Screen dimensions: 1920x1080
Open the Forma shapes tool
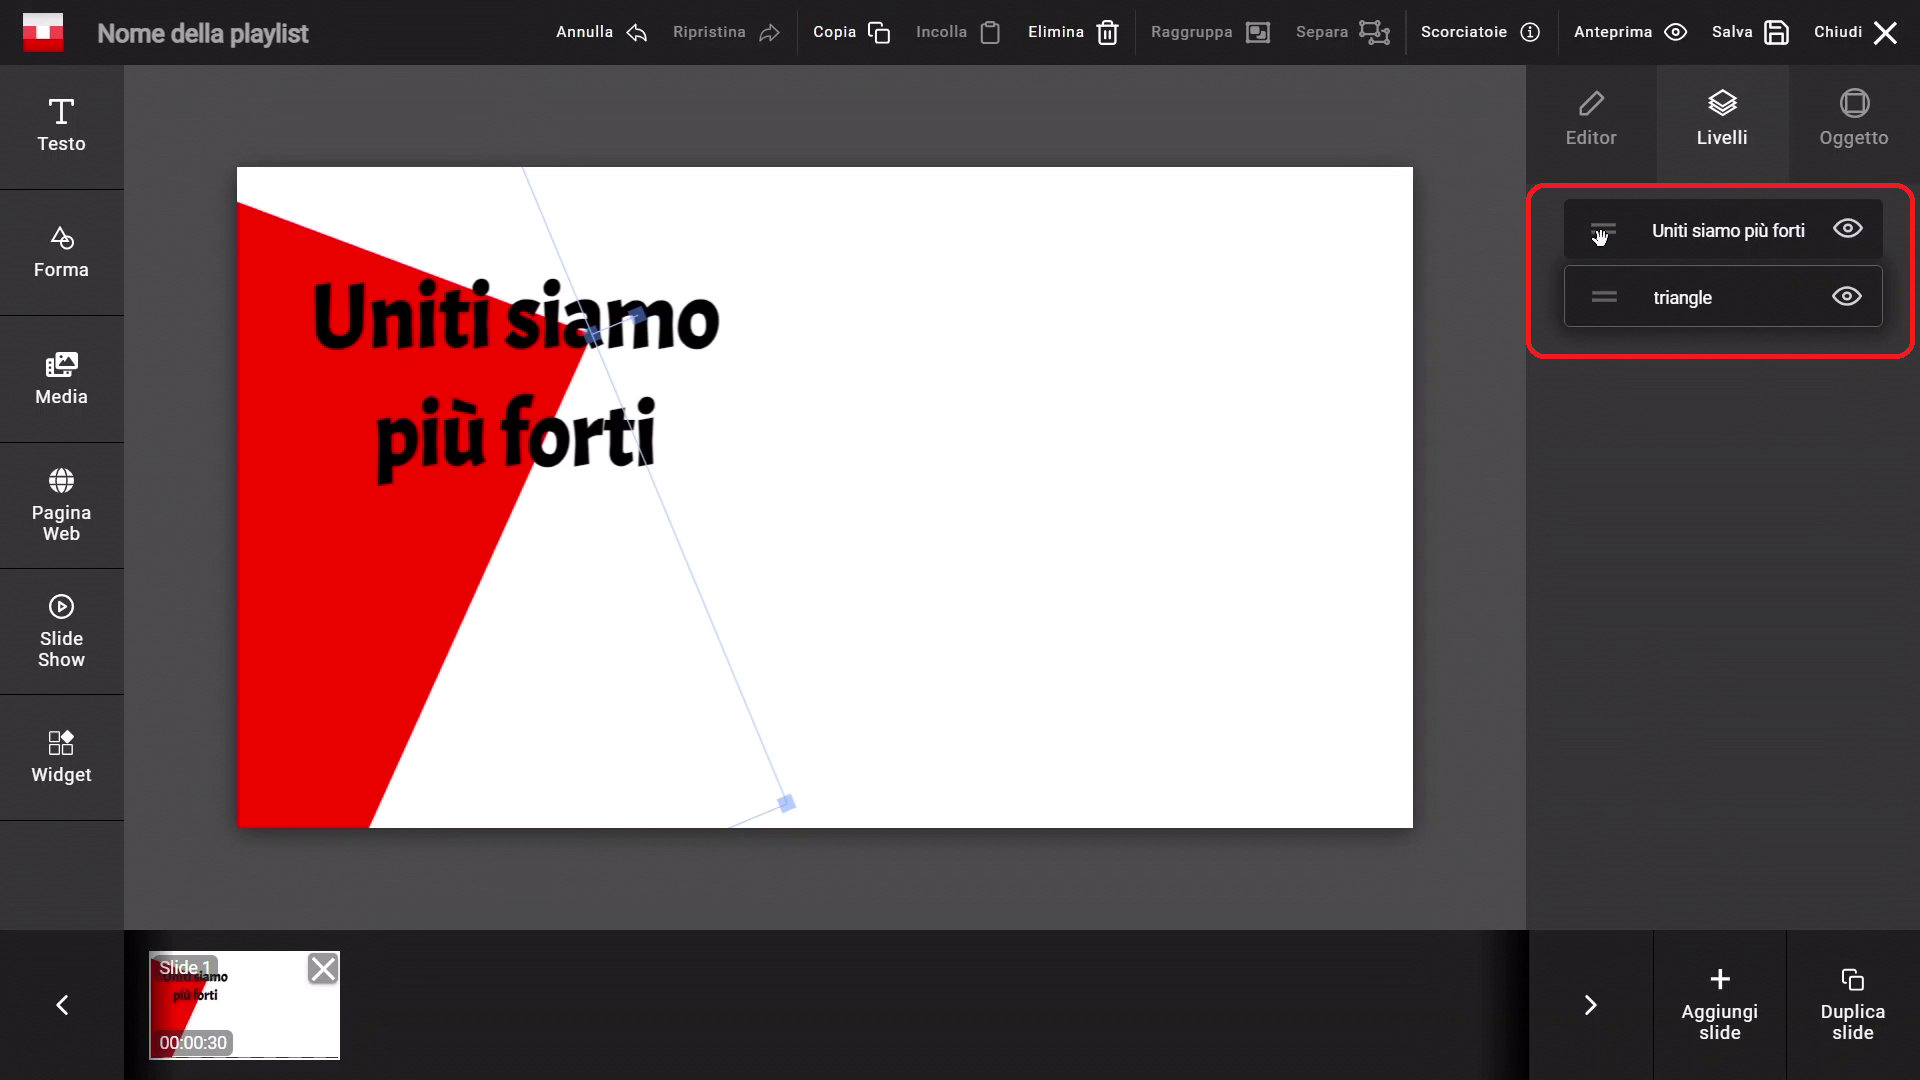61,252
